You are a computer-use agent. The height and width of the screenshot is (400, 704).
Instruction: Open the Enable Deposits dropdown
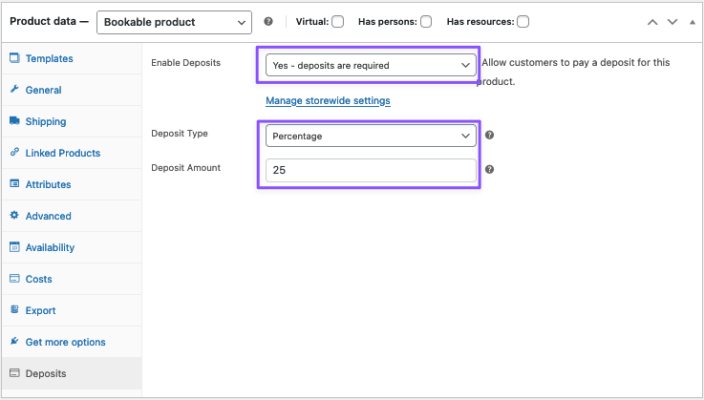click(370, 66)
